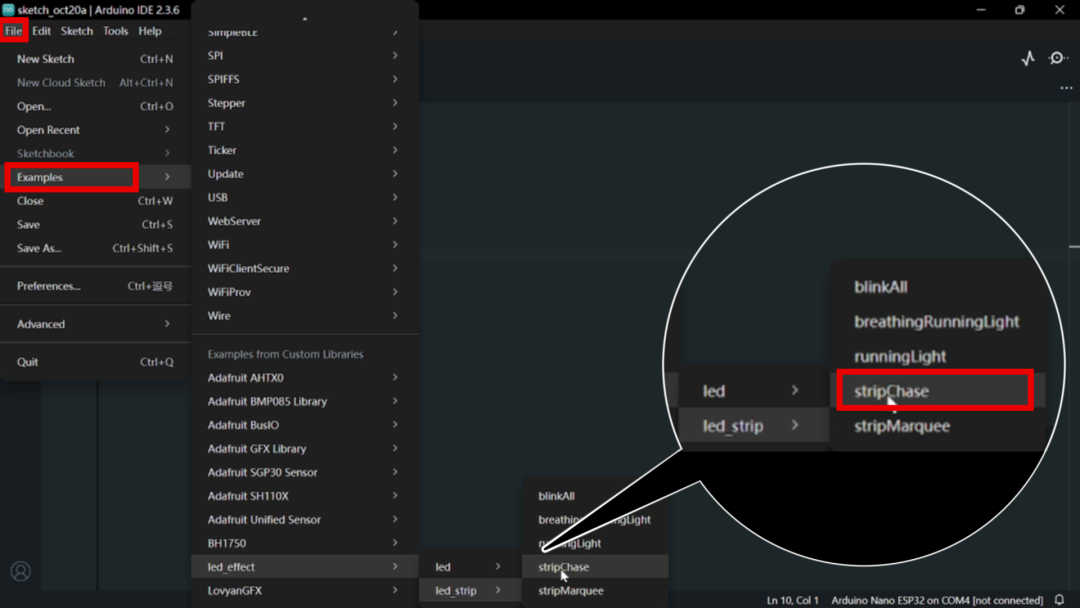Click scroll-up arrow atop the examples list
The height and width of the screenshot is (608, 1080).
pos(305,18)
